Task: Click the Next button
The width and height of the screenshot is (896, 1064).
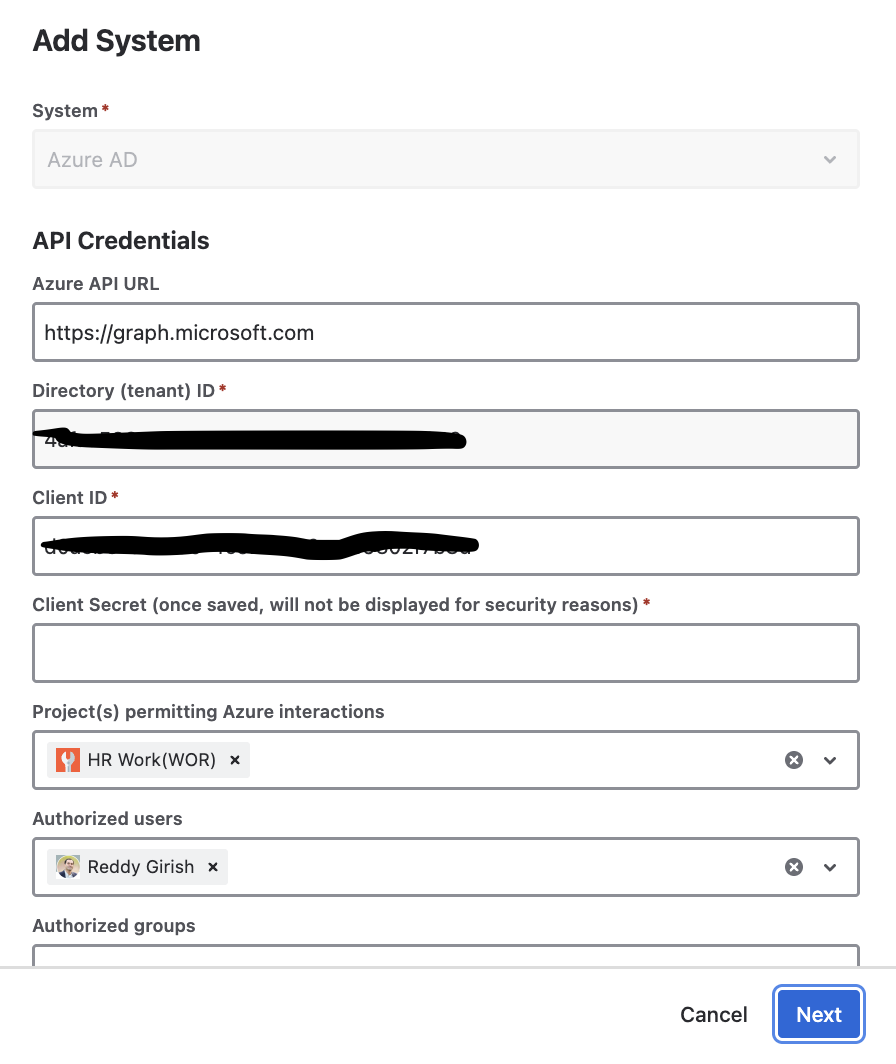Action: (819, 1014)
